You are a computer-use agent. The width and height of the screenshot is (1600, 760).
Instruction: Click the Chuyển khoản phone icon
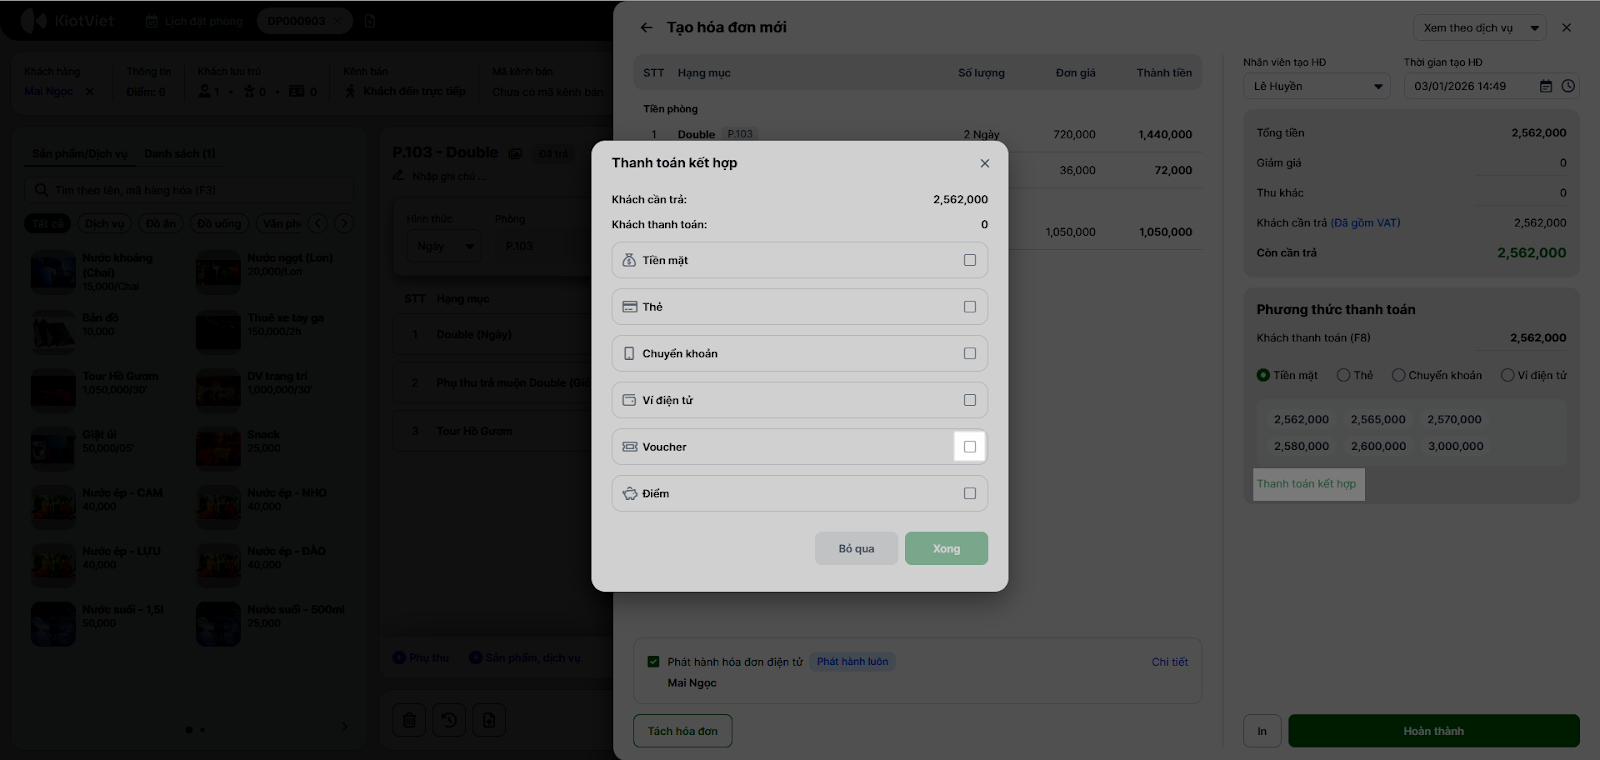coord(629,354)
